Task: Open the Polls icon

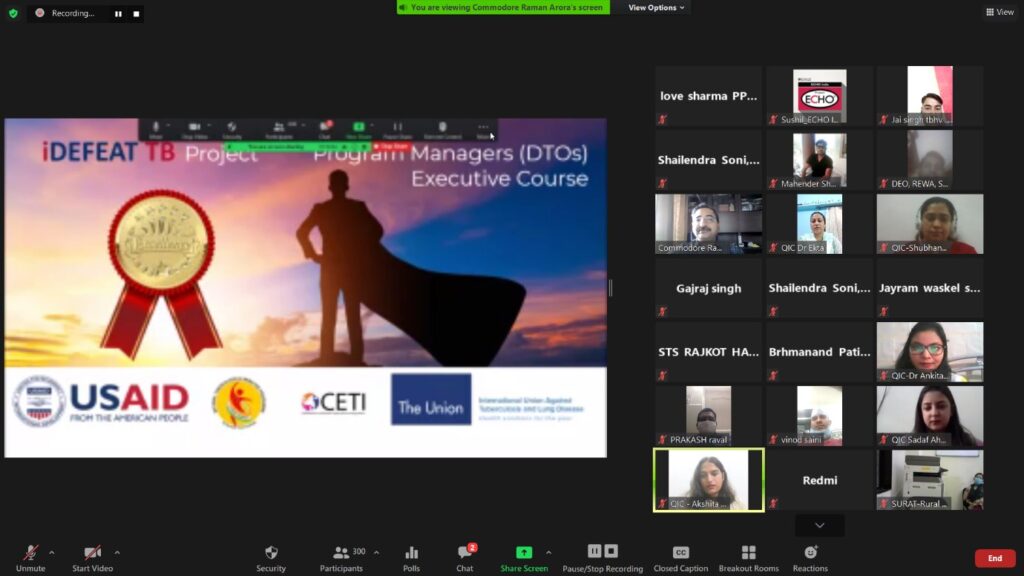Action: pyautogui.click(x=411, y=557)
